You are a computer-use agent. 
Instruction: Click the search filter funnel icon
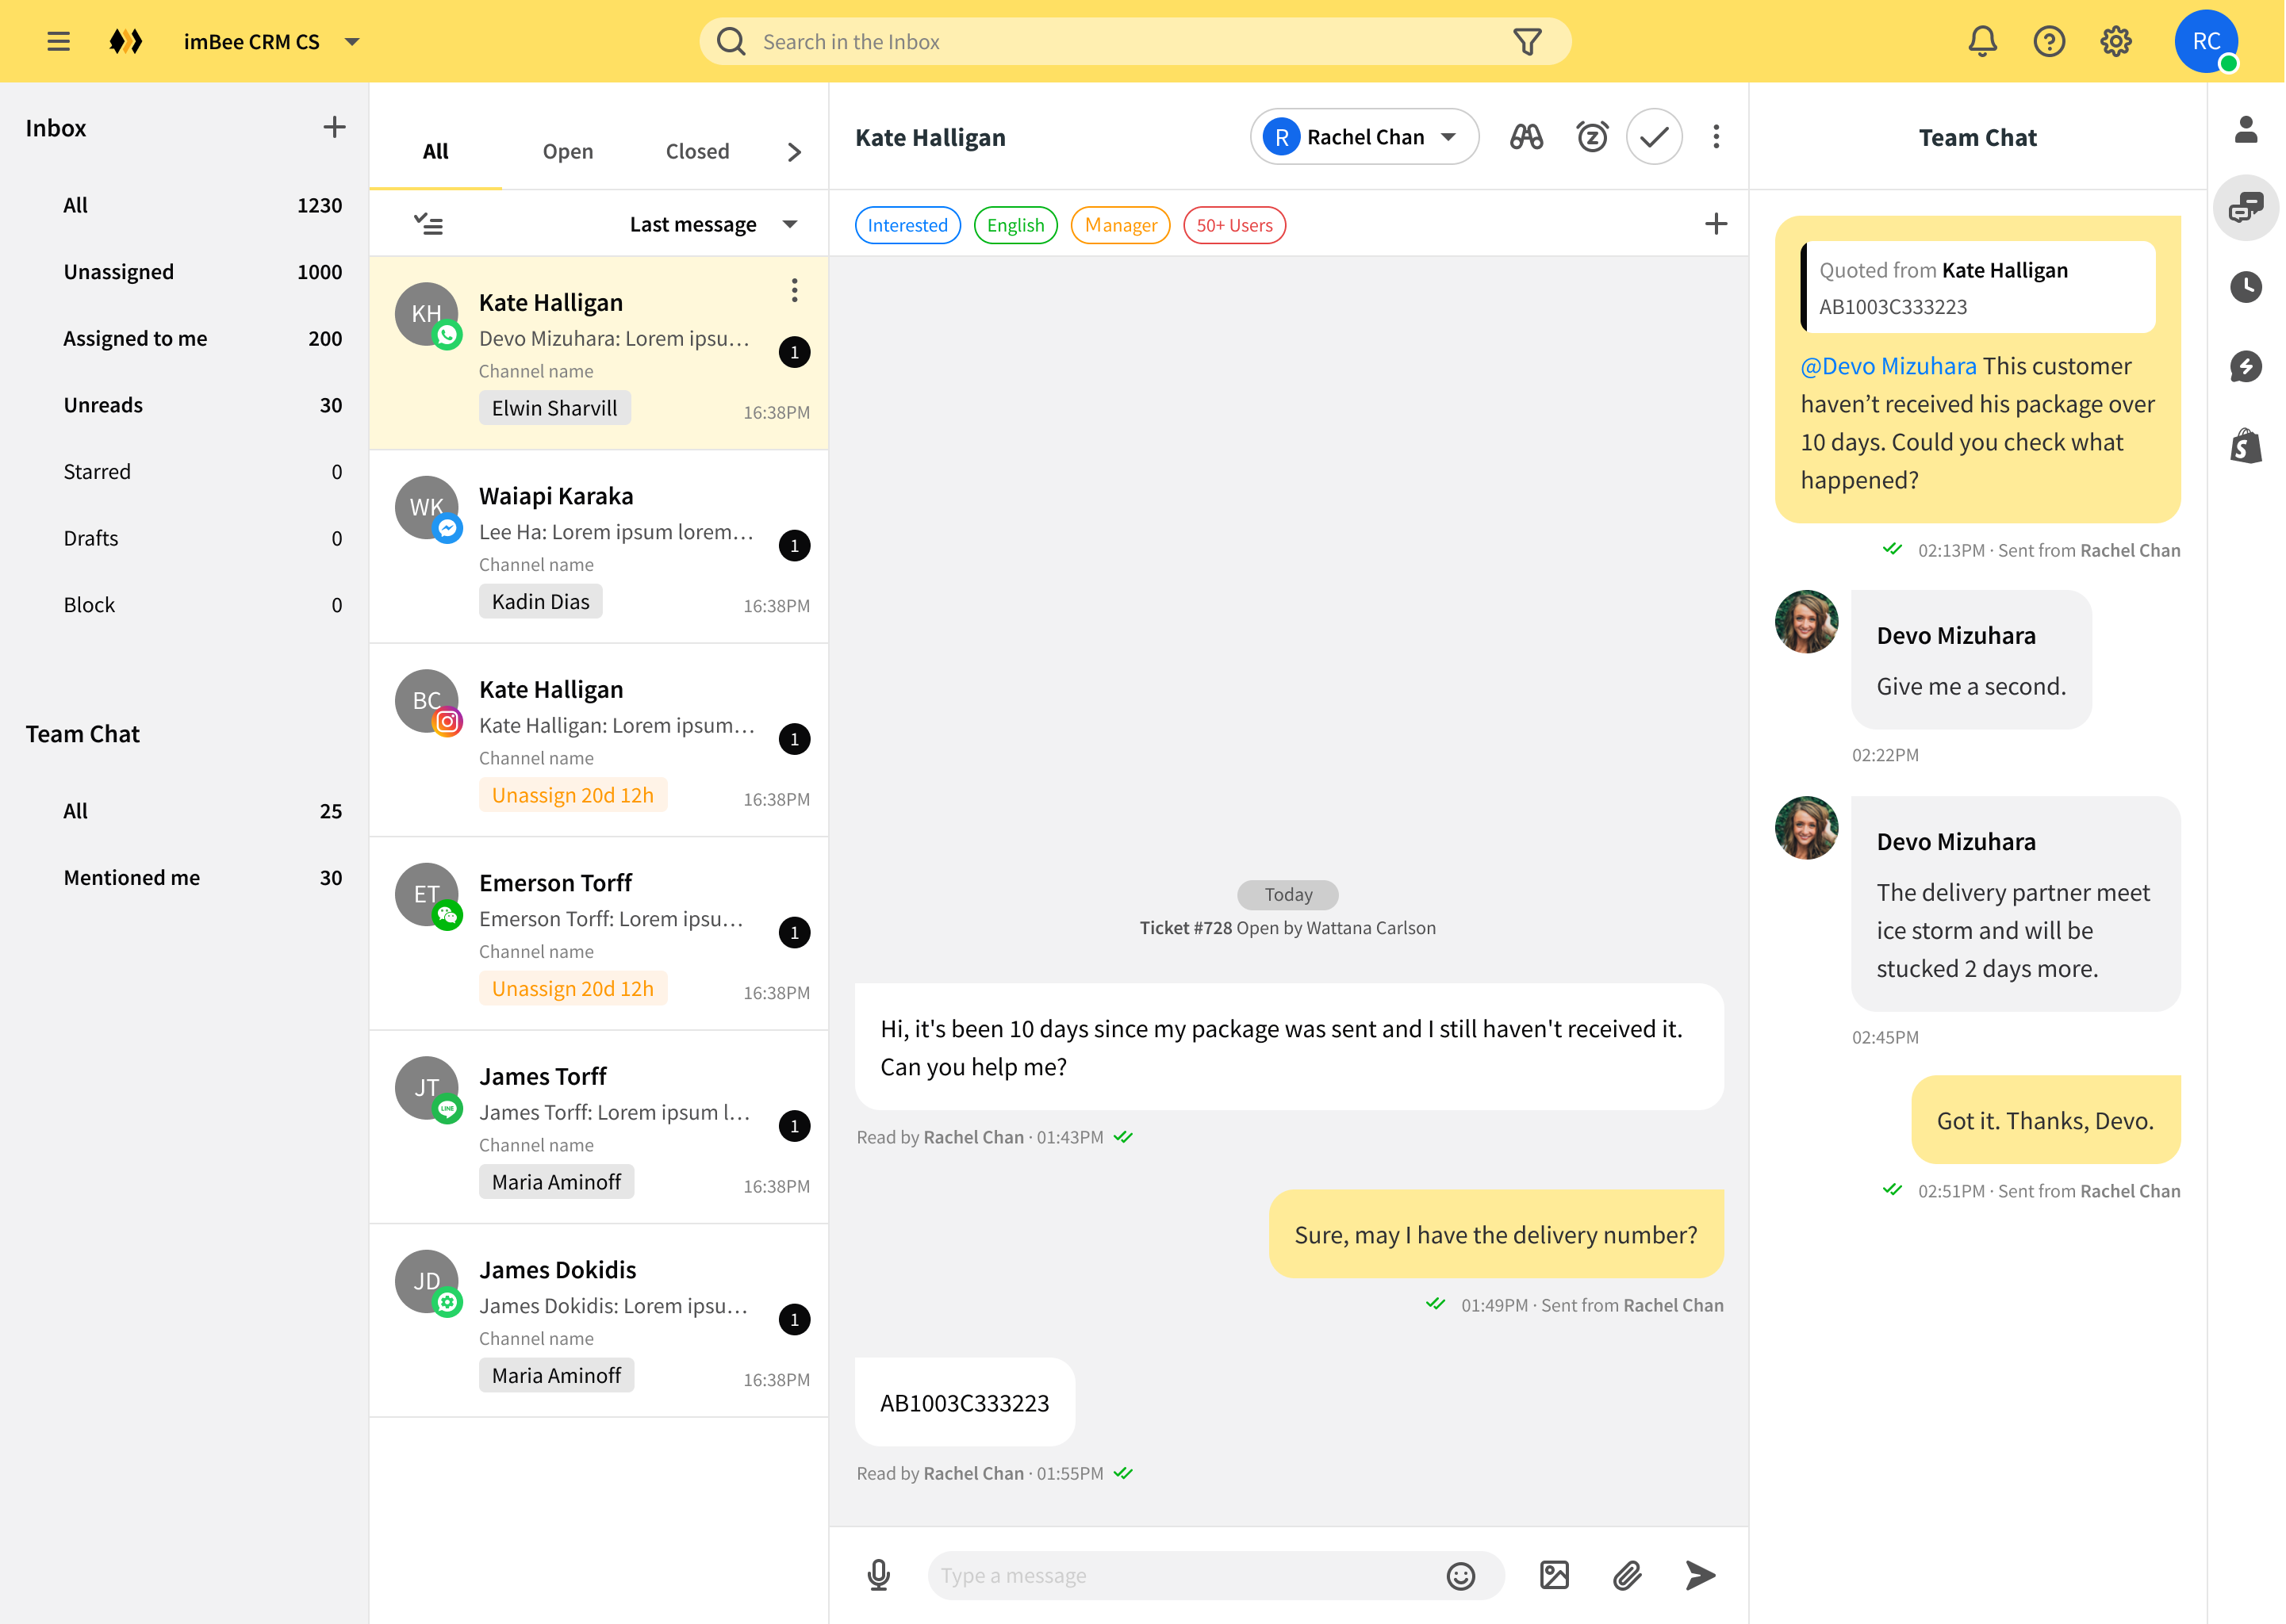click(x=1527, y=42)
